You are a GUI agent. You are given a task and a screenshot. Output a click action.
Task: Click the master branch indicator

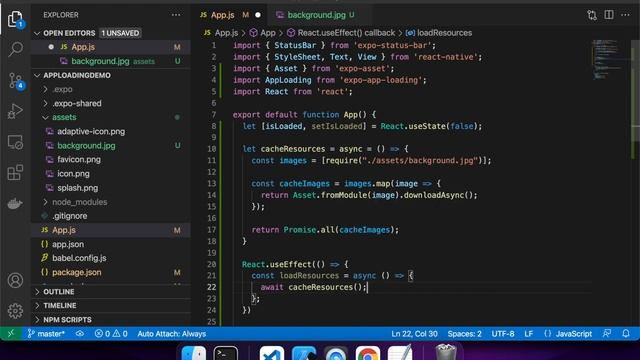[46, 333]
